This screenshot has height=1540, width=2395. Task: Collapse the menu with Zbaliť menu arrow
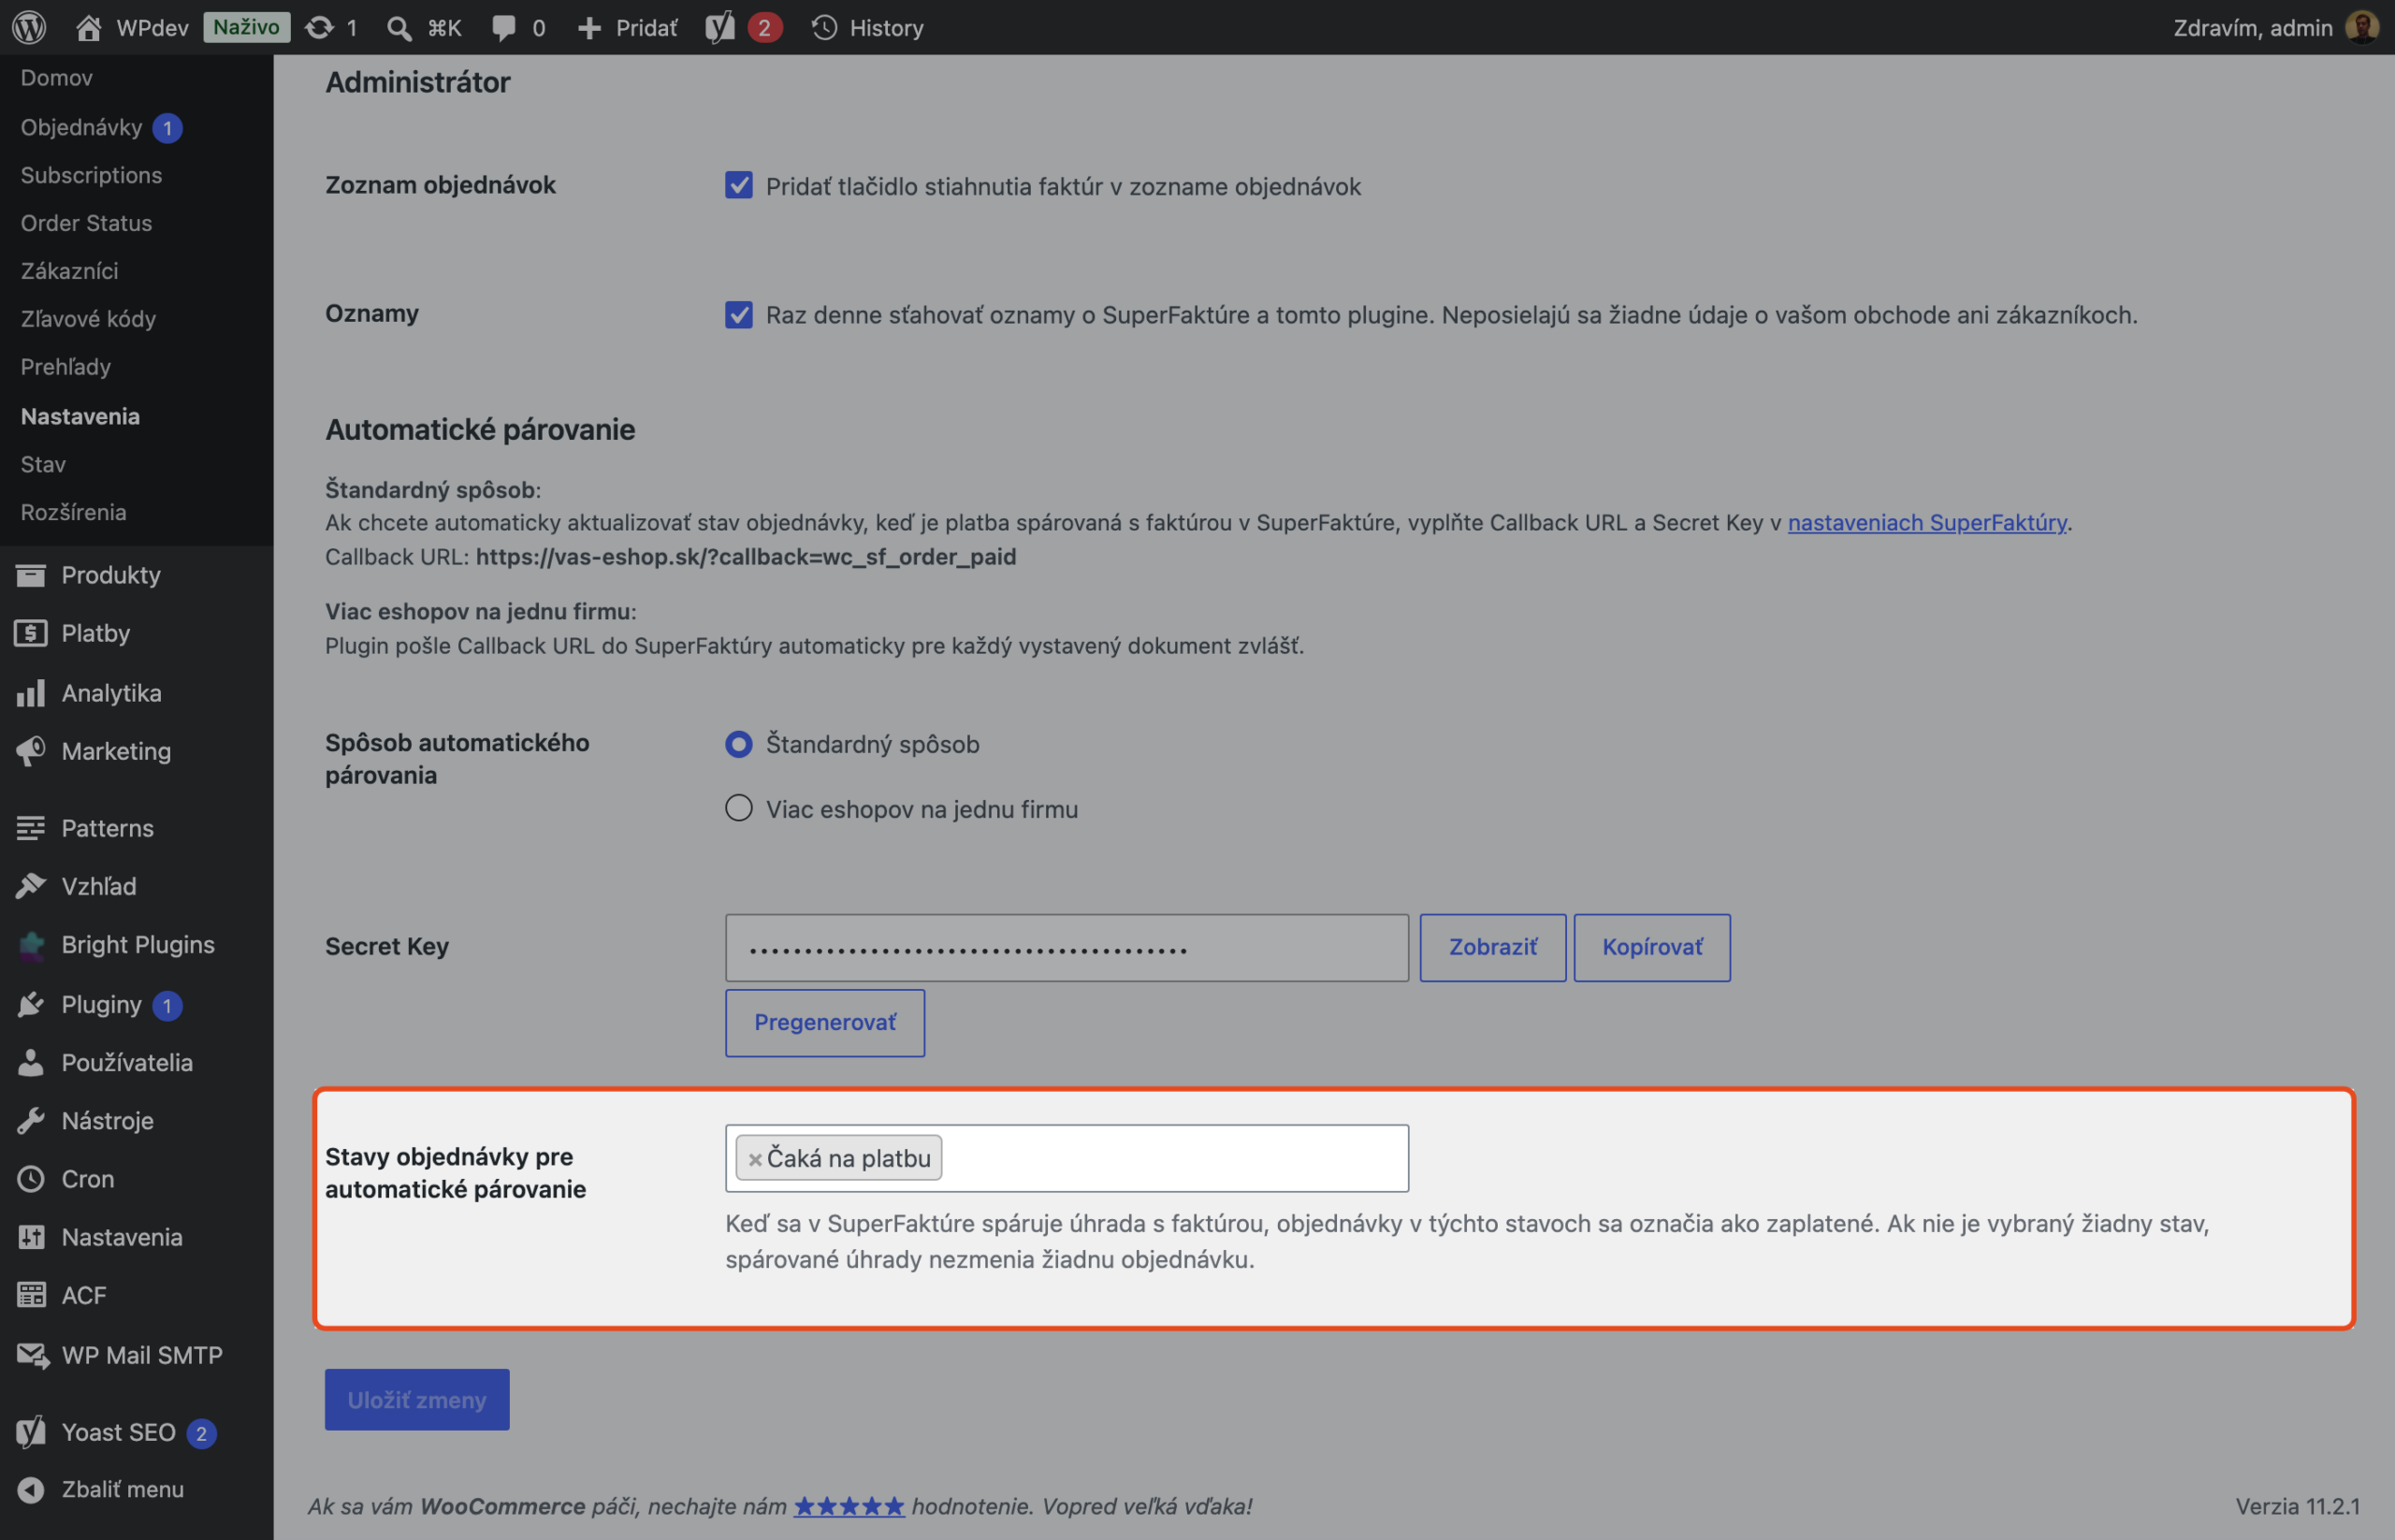31,1489
